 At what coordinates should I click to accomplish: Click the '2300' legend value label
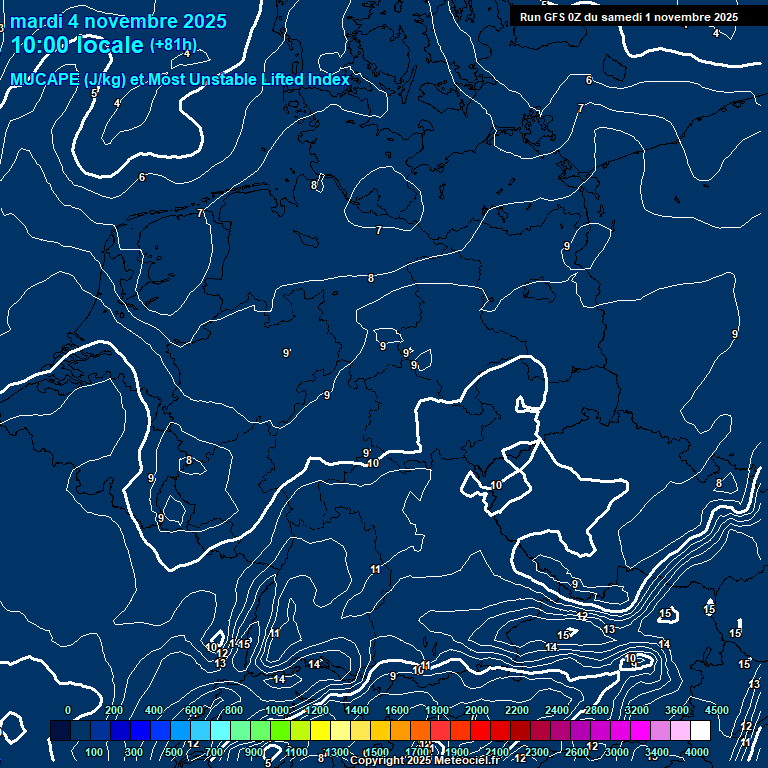(x=537, y=752)
